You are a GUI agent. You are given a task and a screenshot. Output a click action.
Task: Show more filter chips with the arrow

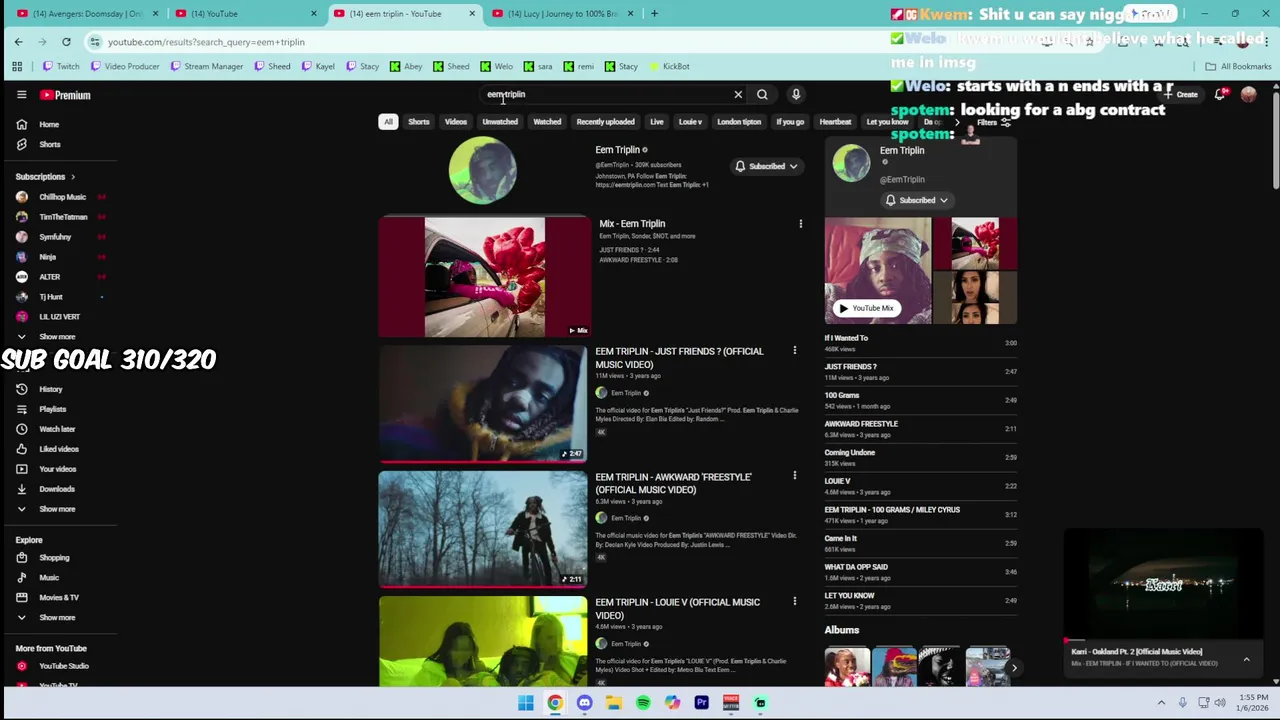[957, 122]
